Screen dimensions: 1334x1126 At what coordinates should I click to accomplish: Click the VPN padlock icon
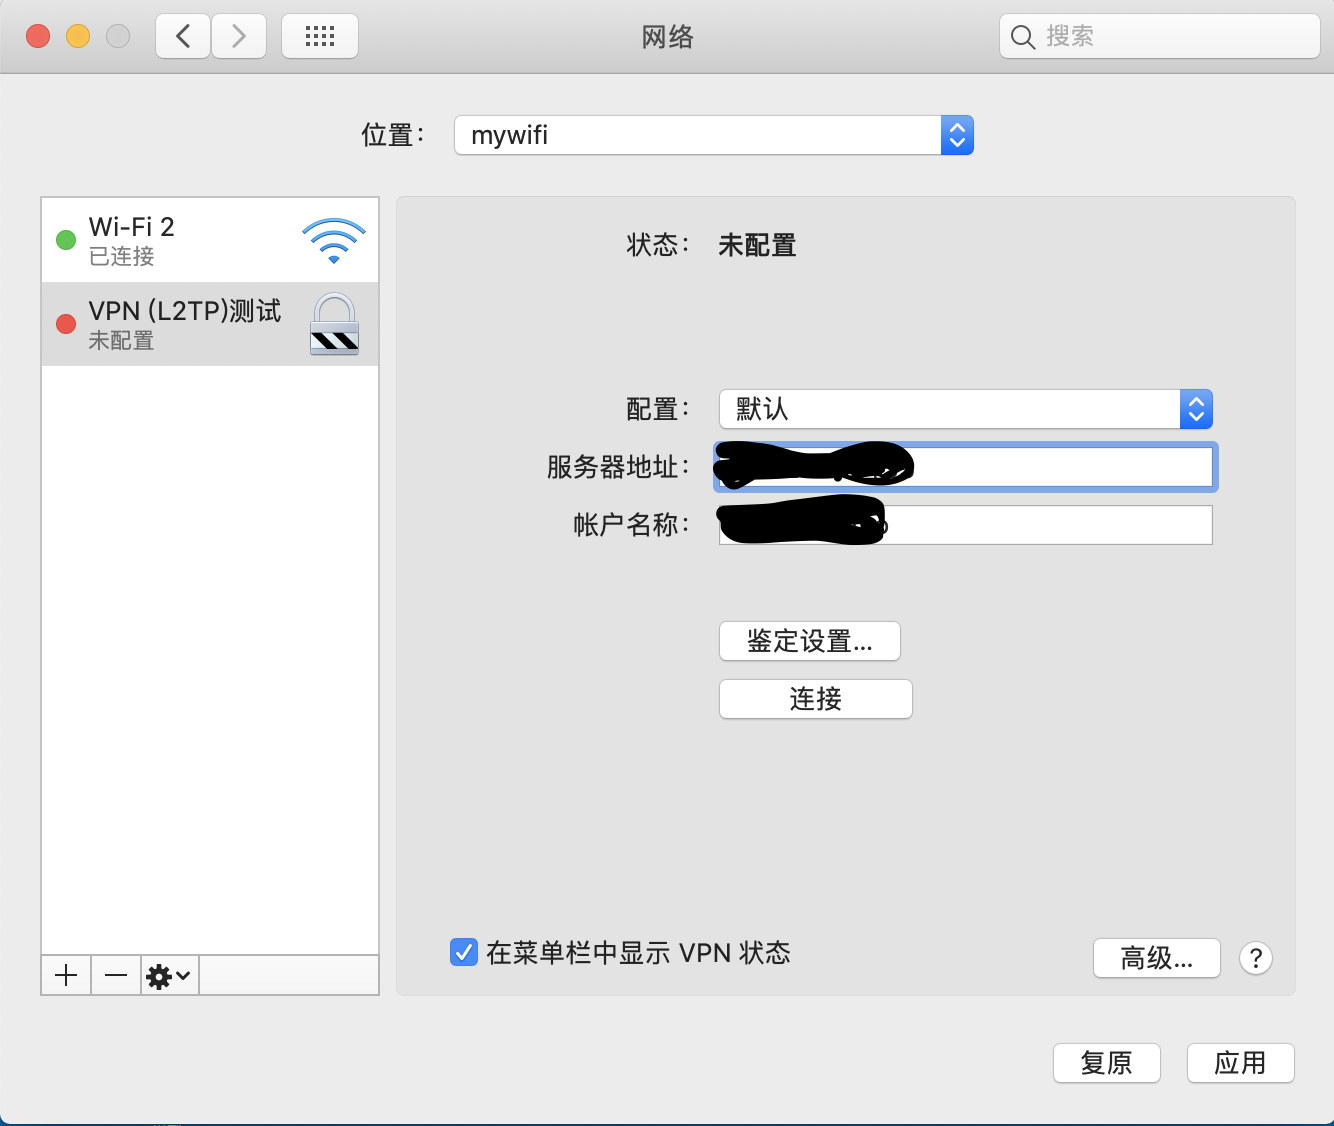(334, 324)
